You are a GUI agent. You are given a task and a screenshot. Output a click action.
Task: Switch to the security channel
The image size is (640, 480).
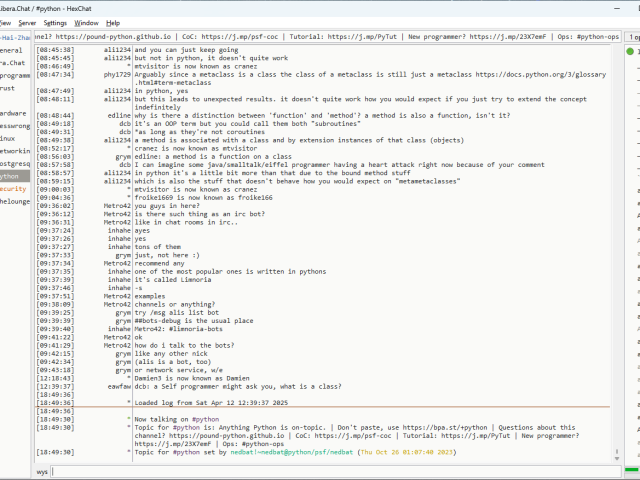coord(14,188)
